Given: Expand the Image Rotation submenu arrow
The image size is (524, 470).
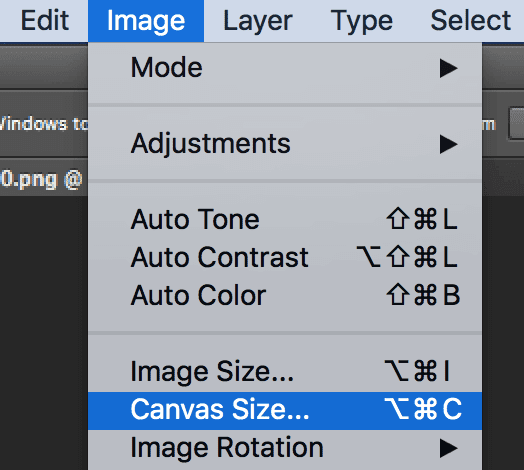Looking at the screenshot, I should pyautogui.click(x=448, y=448).
